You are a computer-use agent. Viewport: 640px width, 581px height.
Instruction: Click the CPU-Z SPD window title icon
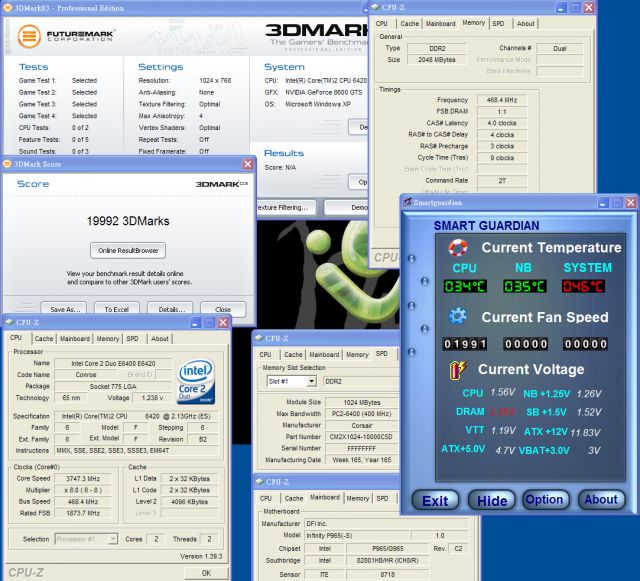click(x=259, y=338)
